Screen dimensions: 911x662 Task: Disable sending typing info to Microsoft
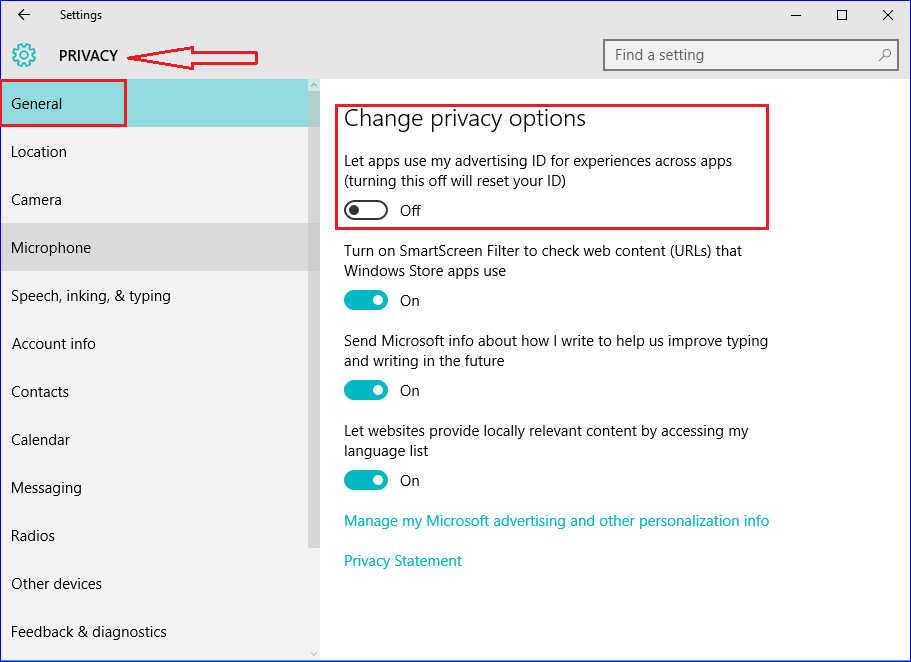pos(366,391)
